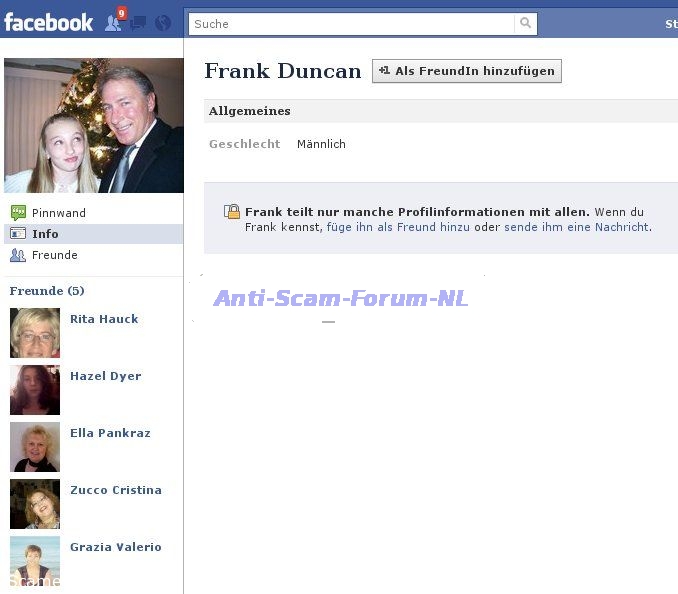Click the Freunde sidebar icon

pyautogui.click(x=17, y=255)
